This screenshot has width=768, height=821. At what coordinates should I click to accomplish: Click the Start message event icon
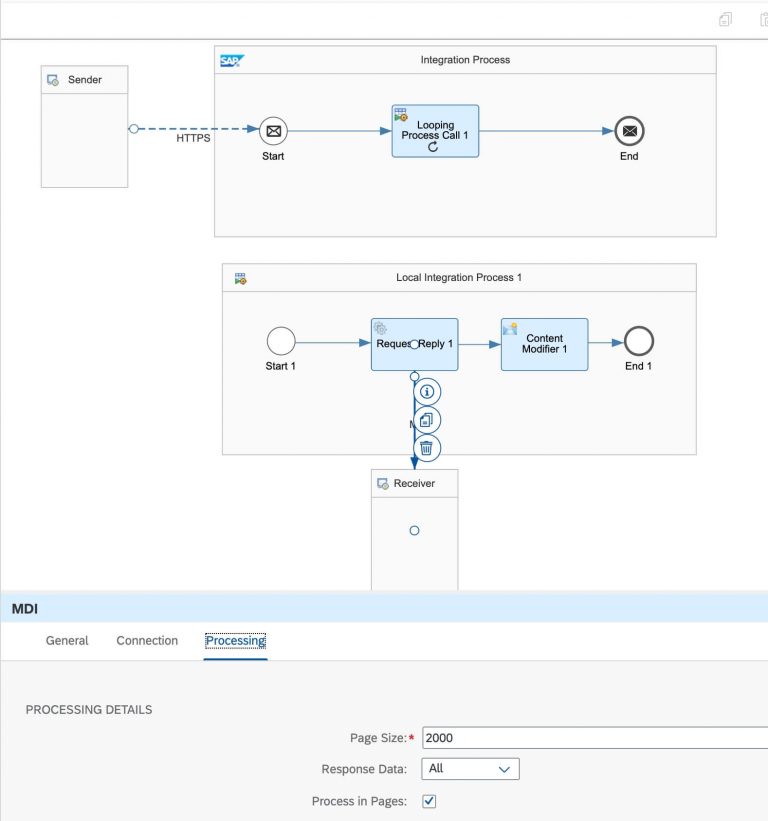coord(273,130)
